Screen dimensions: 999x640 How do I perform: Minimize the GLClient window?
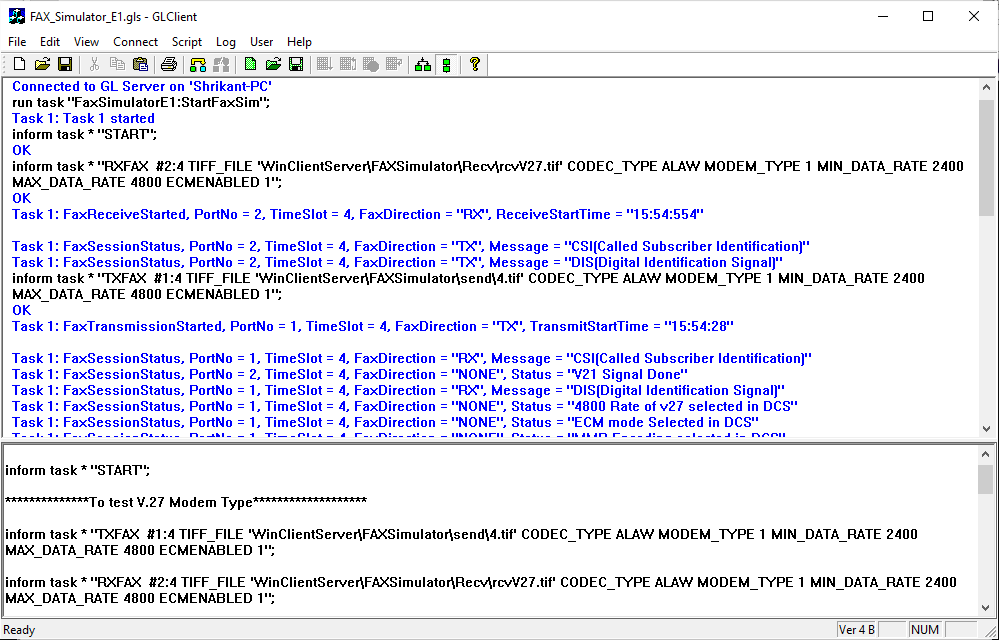tap(882, 17)
